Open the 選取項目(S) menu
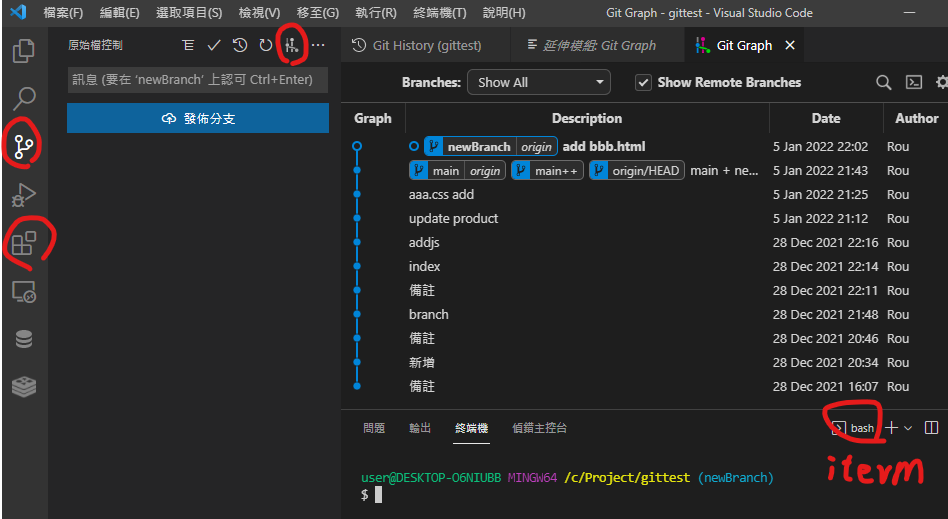Viewport: 948px width, 519px height. tap(189, 13)
